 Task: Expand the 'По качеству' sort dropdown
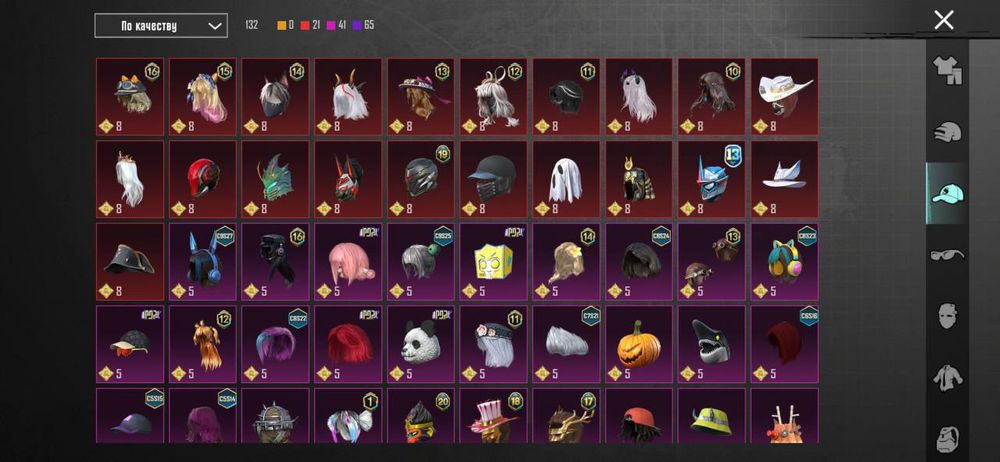tap(161, 26)
